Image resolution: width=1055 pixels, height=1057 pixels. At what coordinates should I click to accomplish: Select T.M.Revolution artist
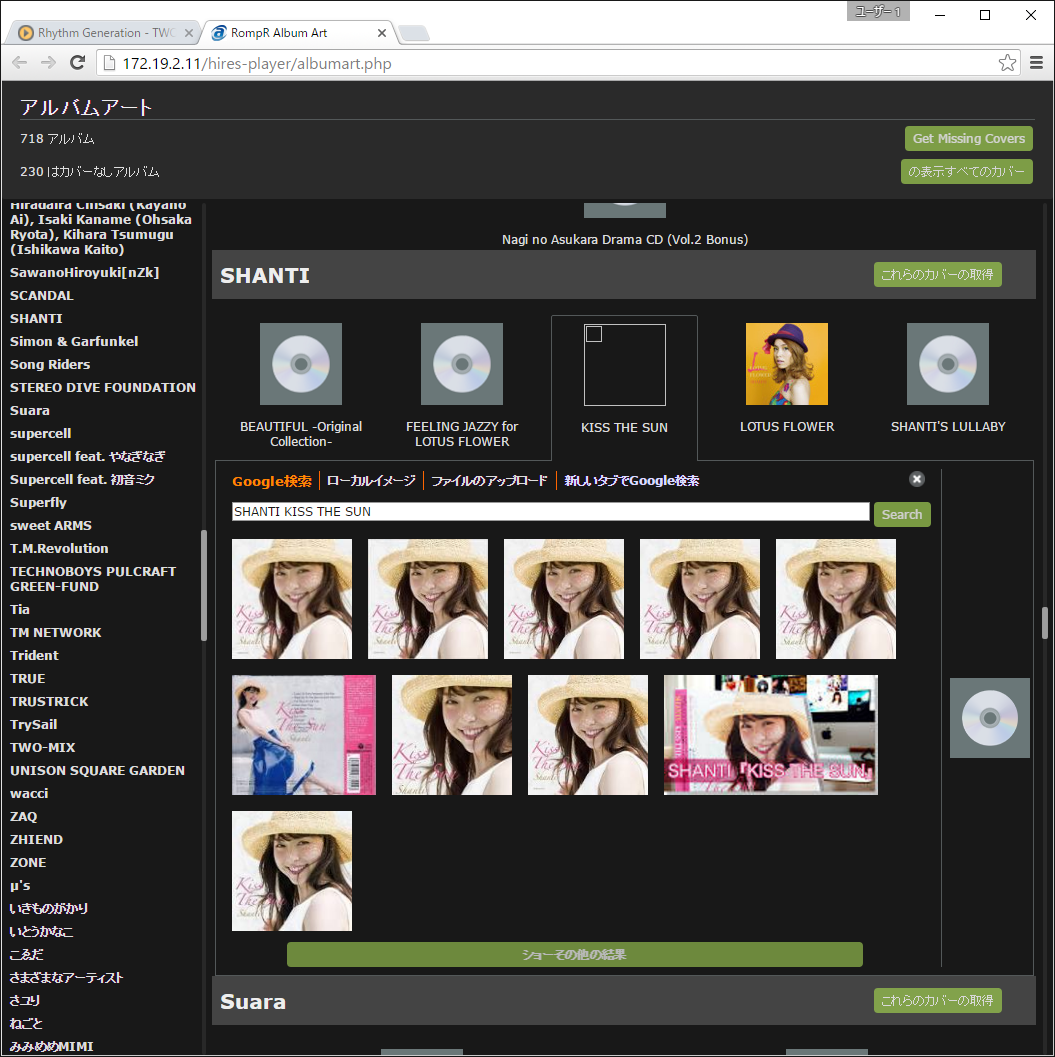pos(59,548)
